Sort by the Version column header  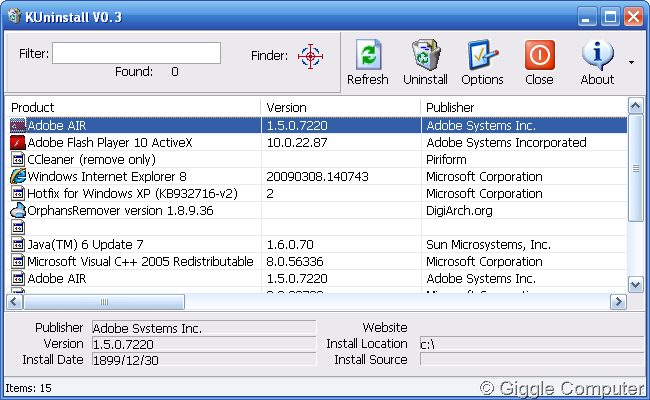coord(341,107)
